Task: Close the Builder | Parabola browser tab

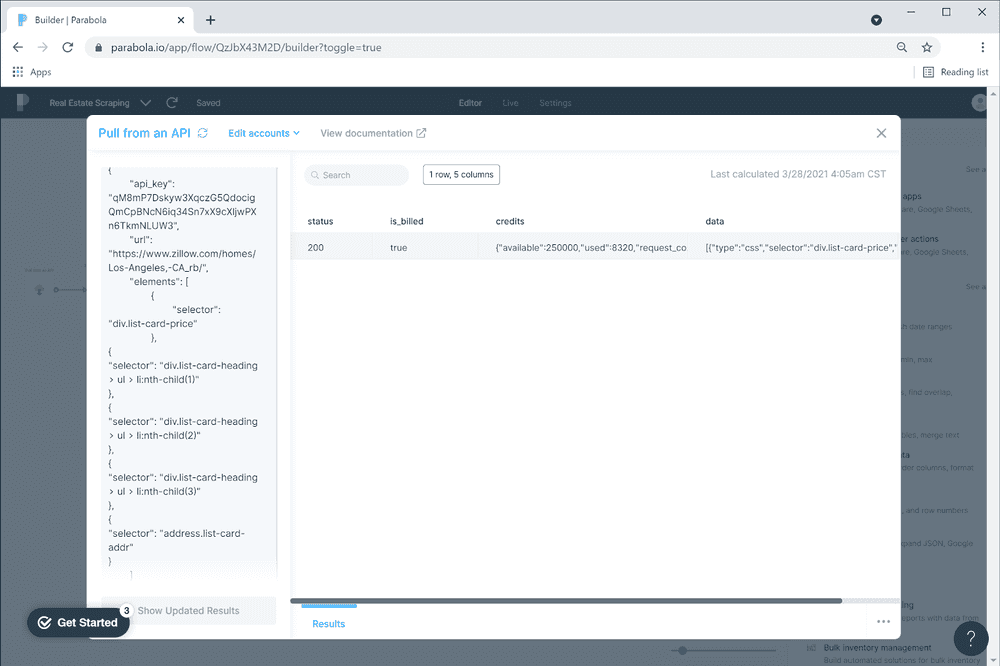Action: (180, 20)
